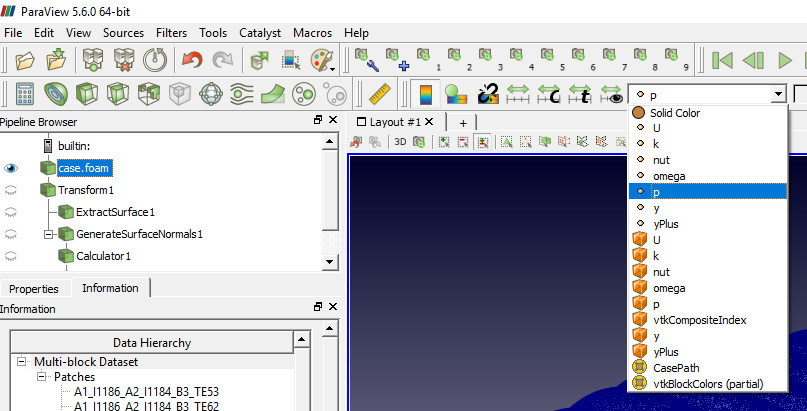Open the color array dropdown arrow
Screen dimensions: 807x411
[x=780, y=95]
